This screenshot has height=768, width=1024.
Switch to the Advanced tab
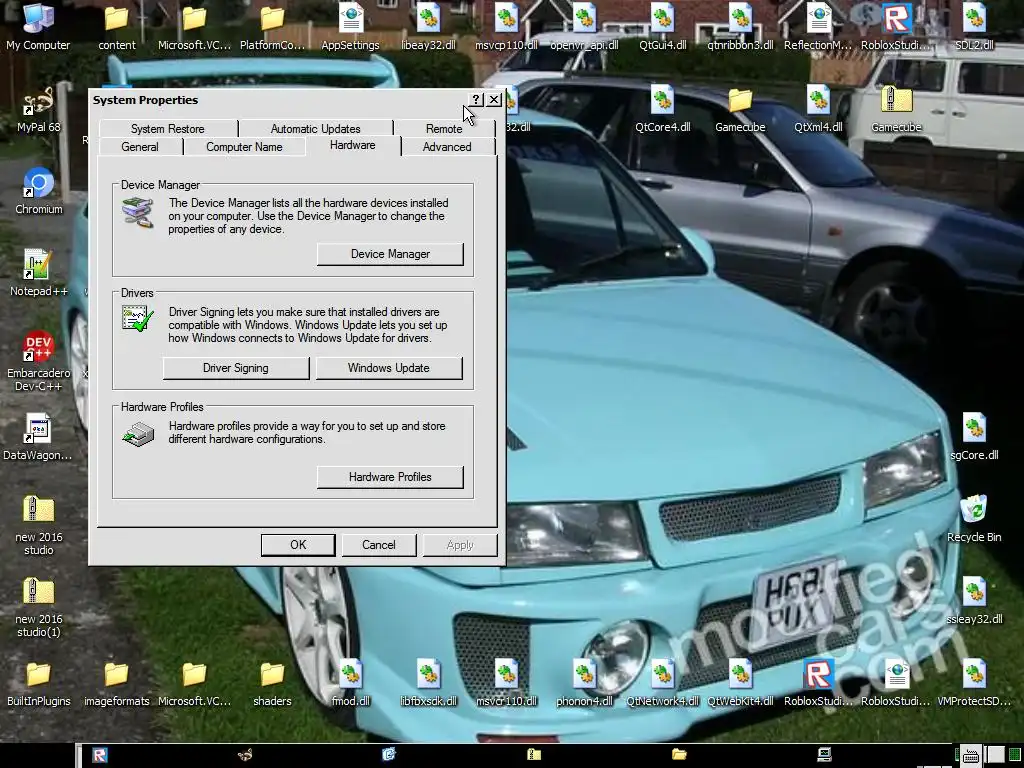tap(447, 147)
